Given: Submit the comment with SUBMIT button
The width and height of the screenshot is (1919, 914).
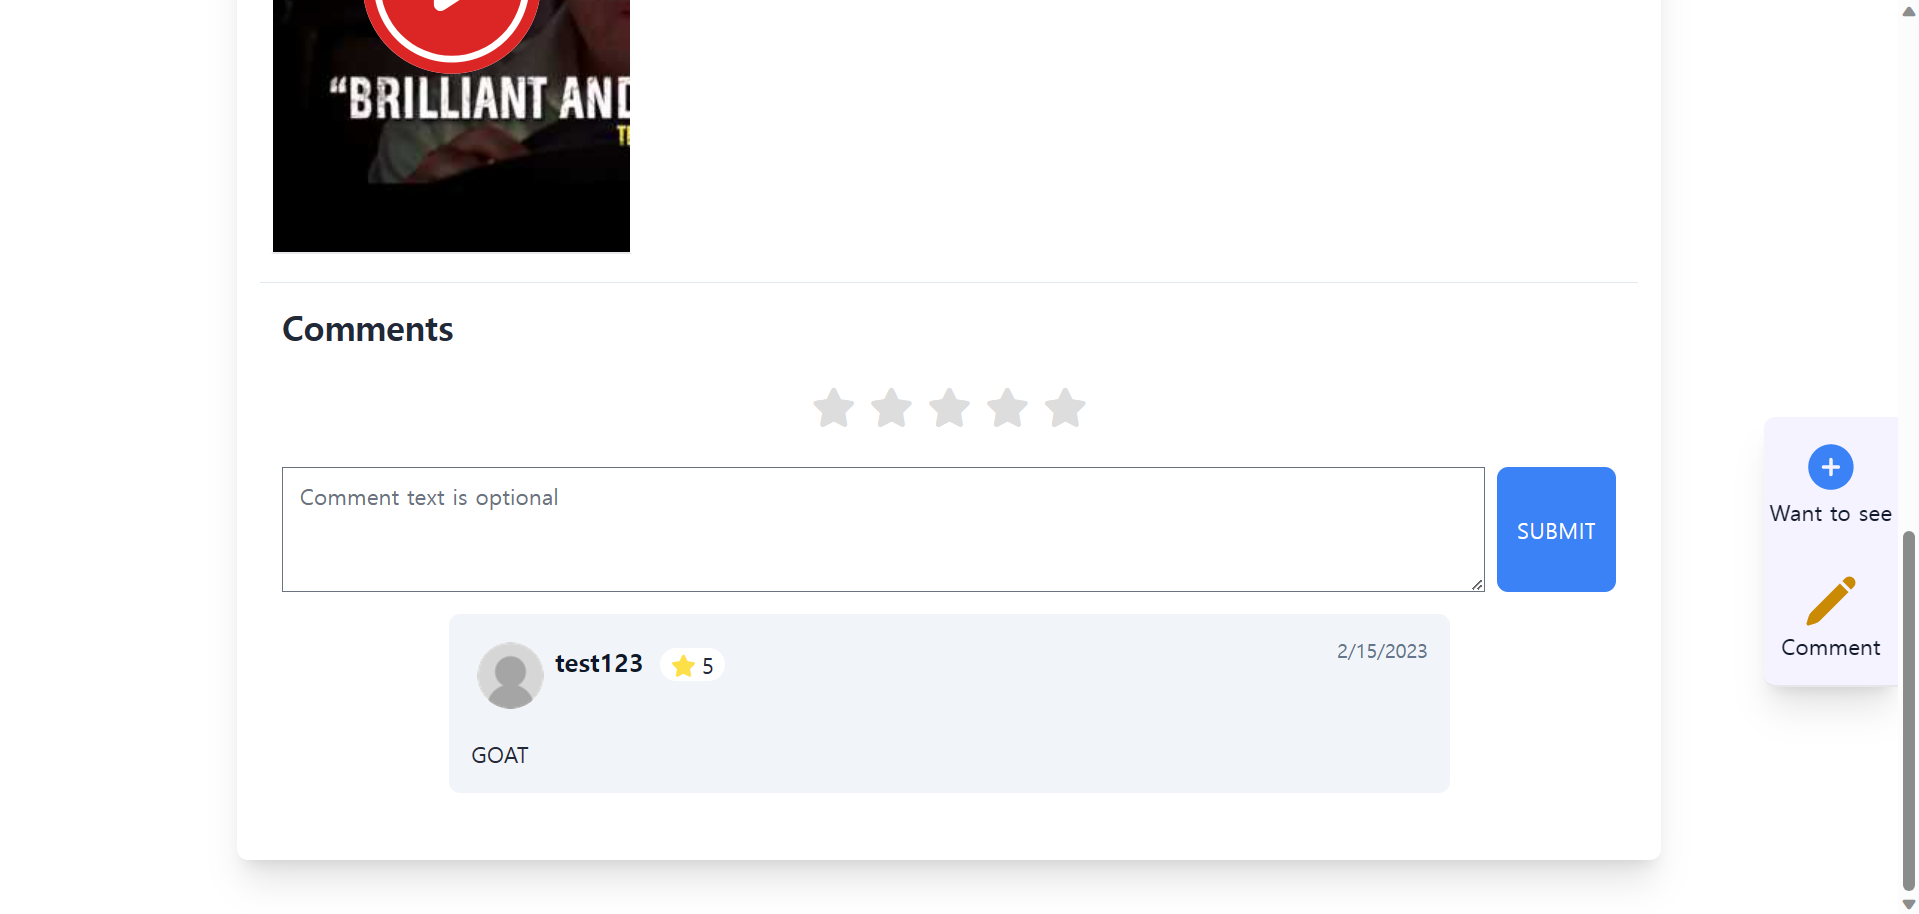Looking at the screenshot, I should [1556, 530].
